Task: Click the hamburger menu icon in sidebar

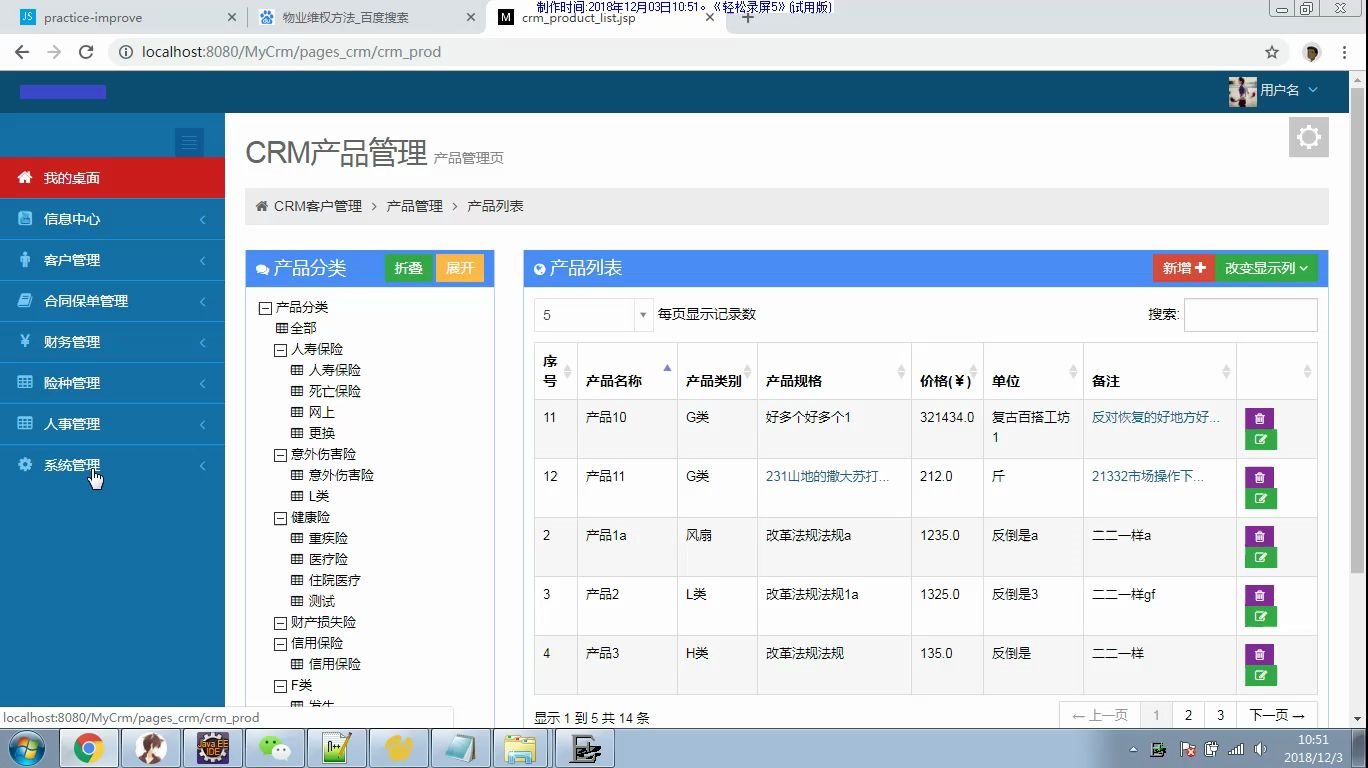Action: (x=189, y=142)
